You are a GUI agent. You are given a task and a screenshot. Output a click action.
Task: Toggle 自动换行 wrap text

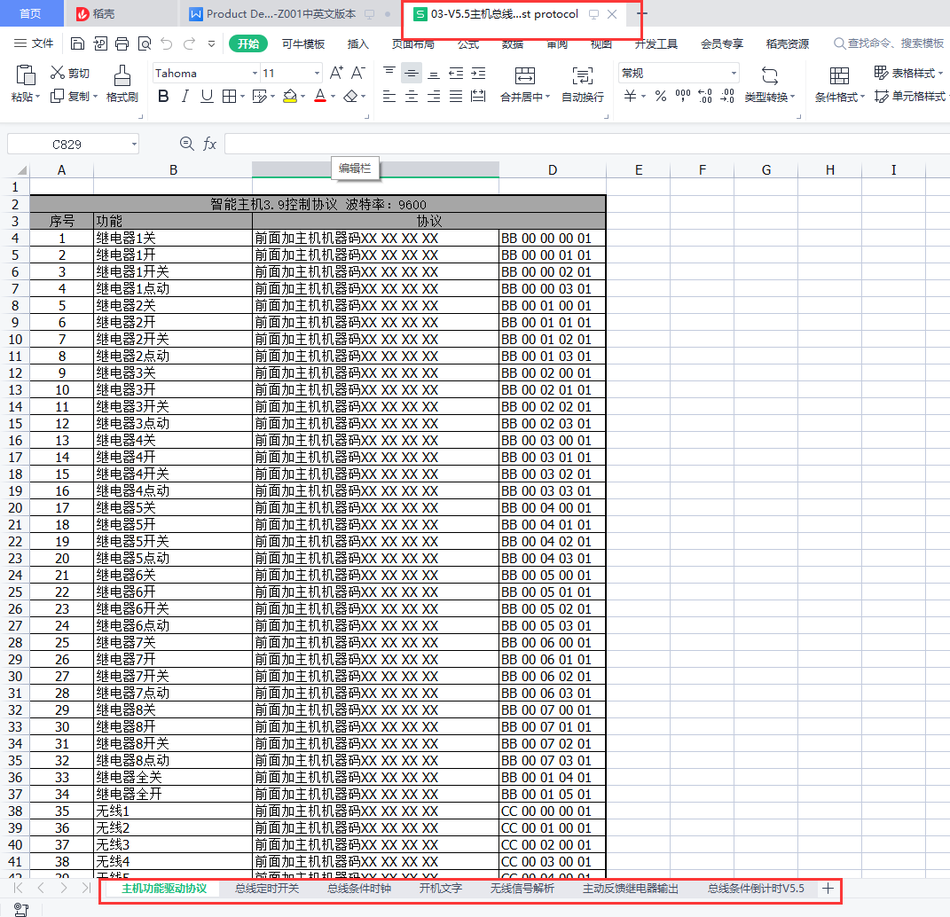click(582, 84)
